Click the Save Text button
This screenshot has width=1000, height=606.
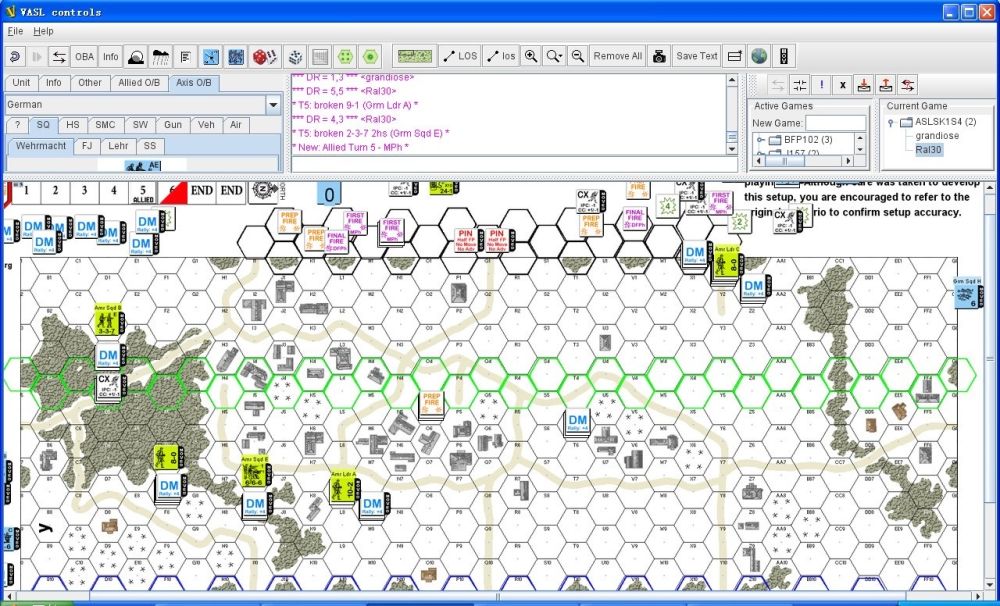coord(696,56)
